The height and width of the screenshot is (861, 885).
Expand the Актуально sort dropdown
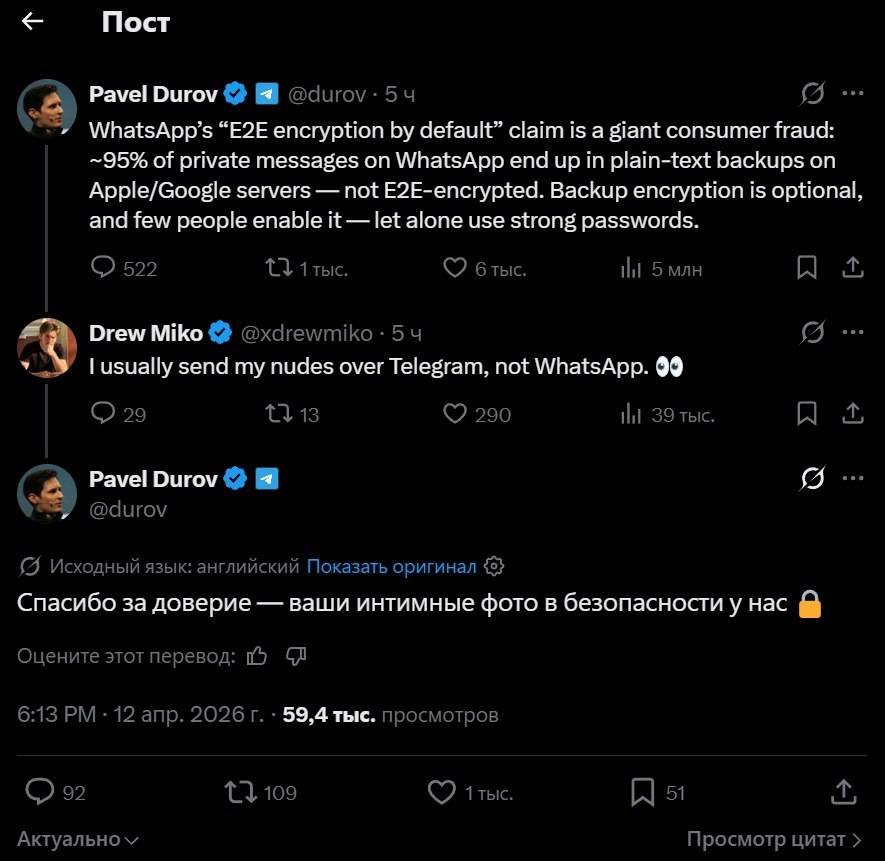click(78, 839)
